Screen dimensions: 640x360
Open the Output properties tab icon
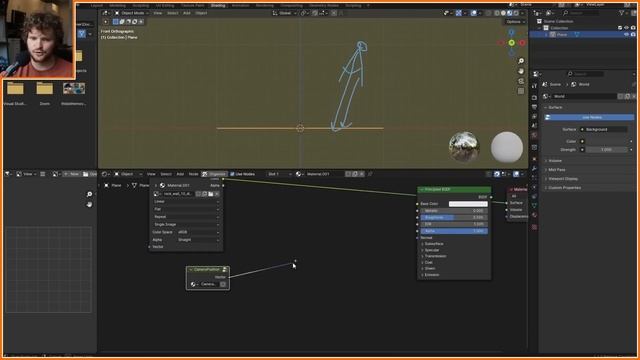(534, 107)
